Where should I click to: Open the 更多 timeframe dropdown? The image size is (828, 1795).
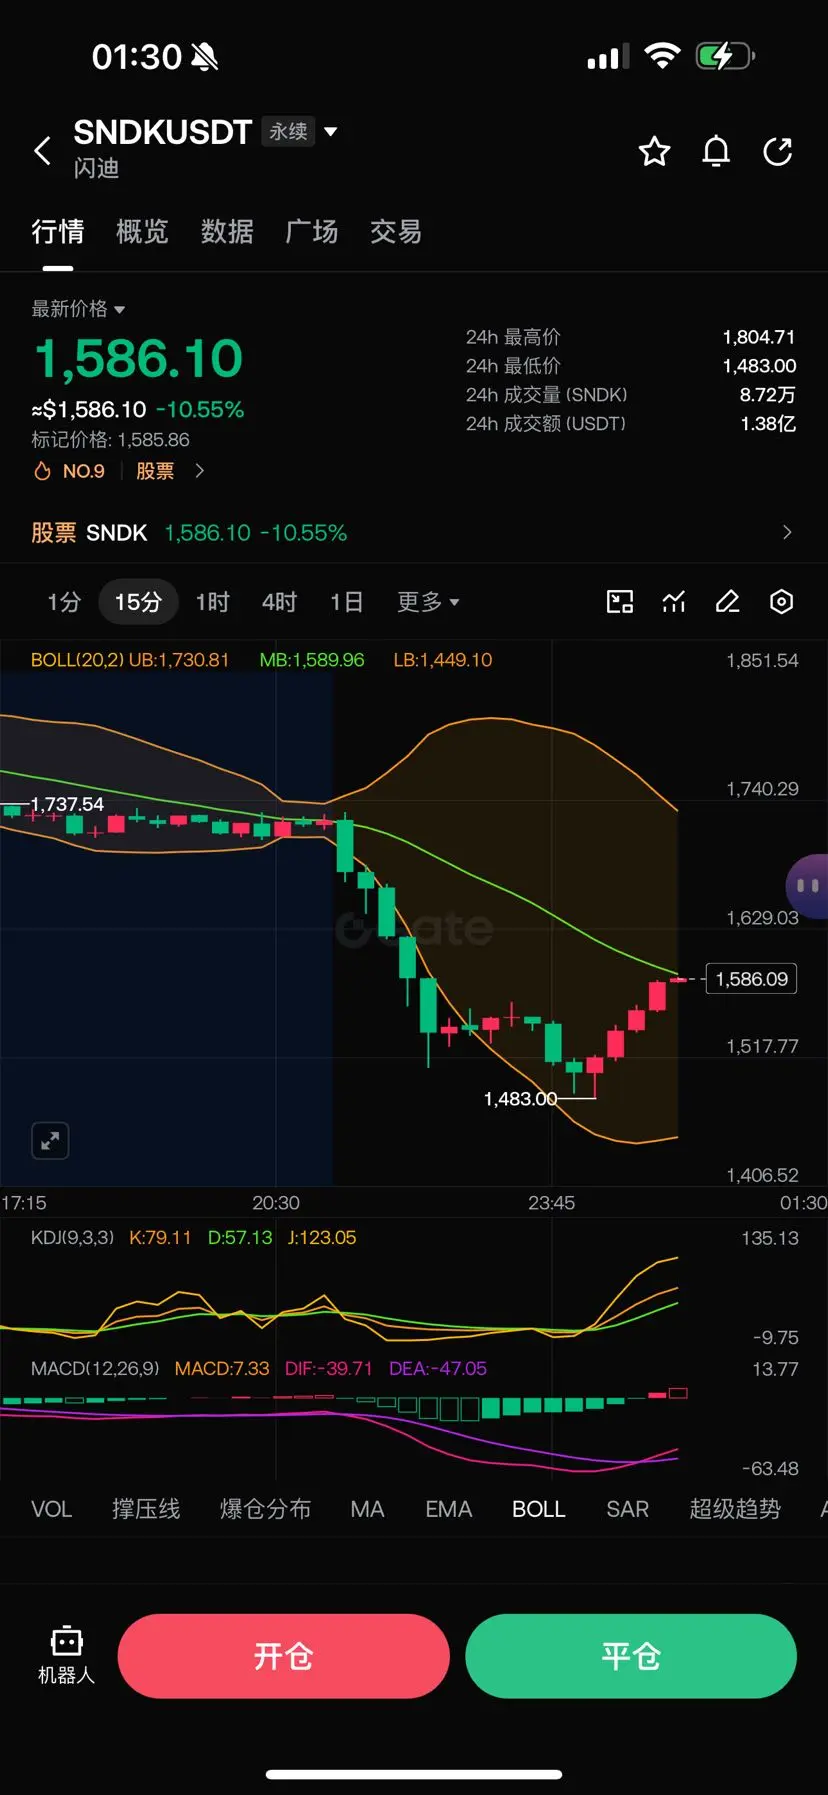click(428, 602)
